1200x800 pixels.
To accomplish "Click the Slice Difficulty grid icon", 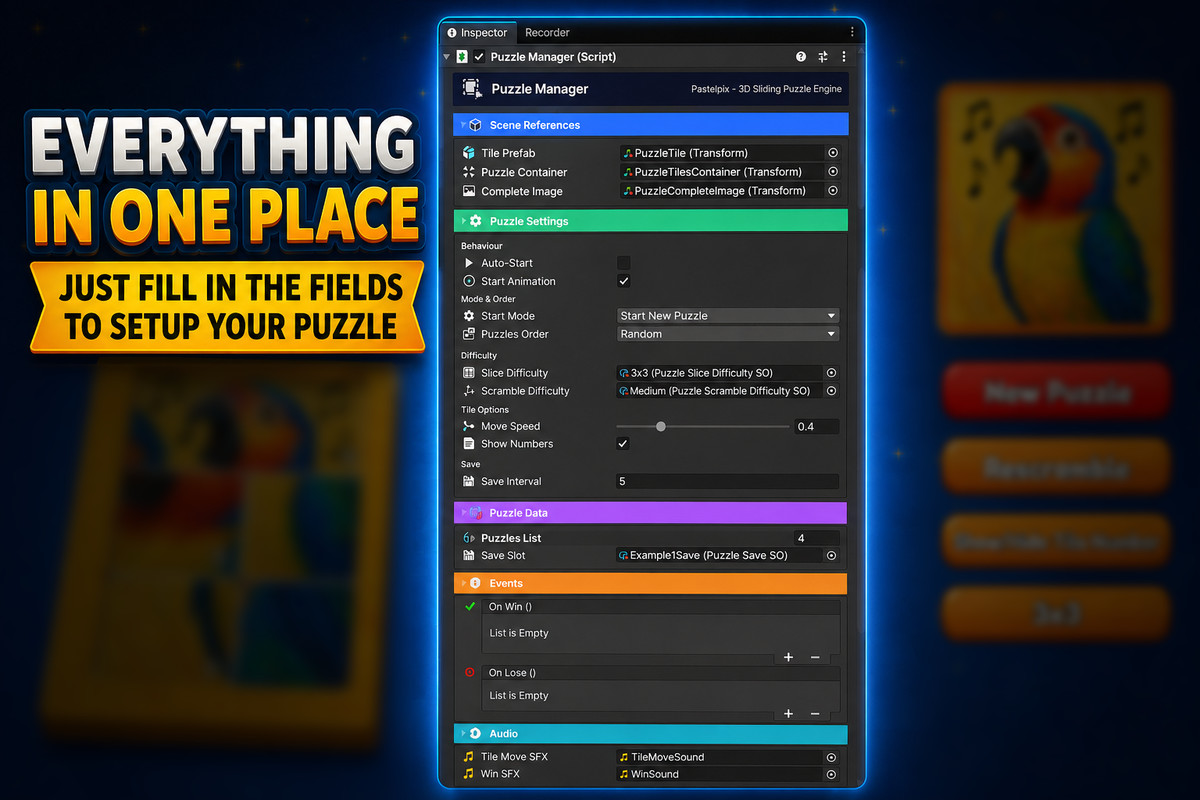I will click(469, 373).
